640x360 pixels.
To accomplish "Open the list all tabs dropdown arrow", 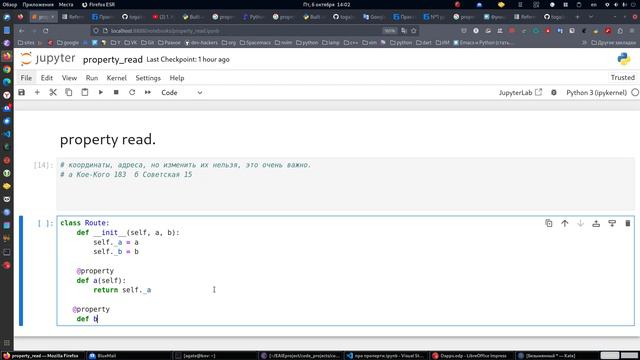I will pyautogui.click(x=591, y=17).
